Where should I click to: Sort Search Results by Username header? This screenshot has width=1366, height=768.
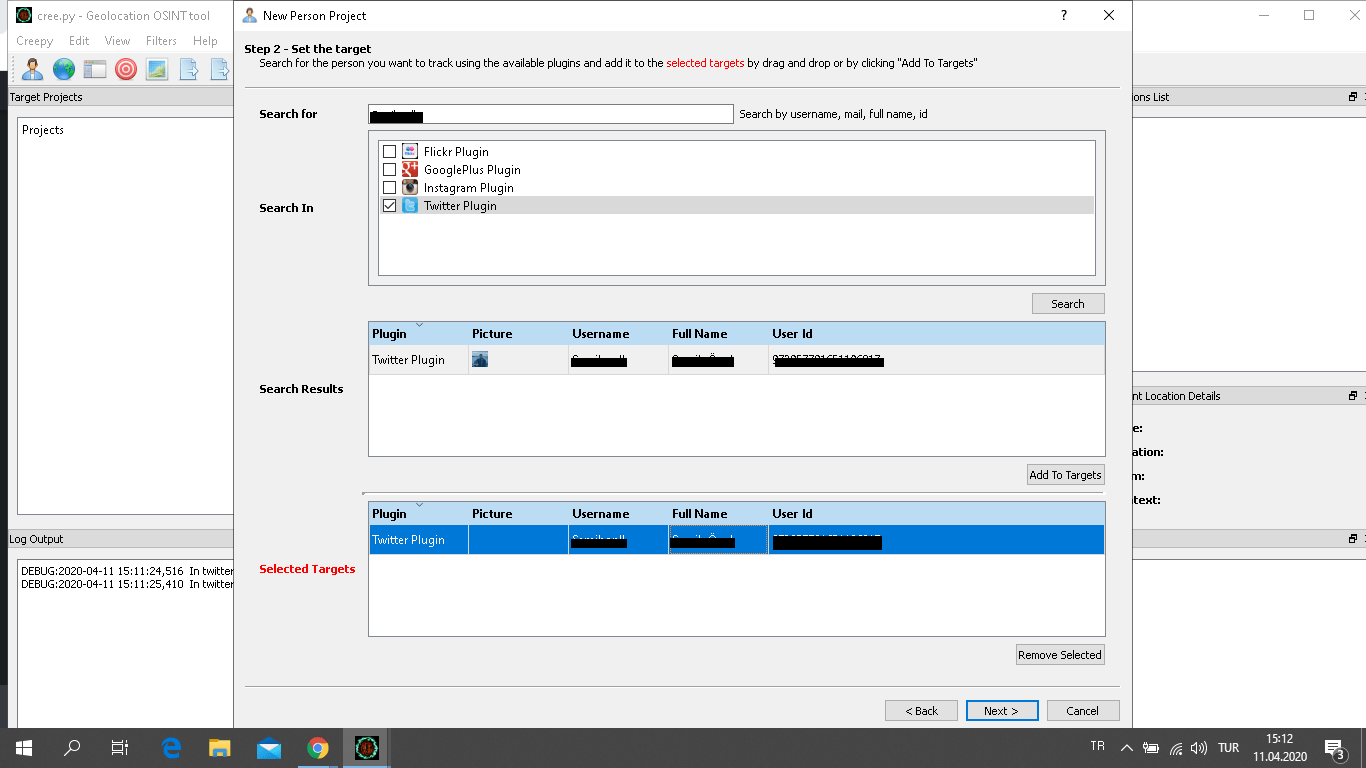[618, 334]
